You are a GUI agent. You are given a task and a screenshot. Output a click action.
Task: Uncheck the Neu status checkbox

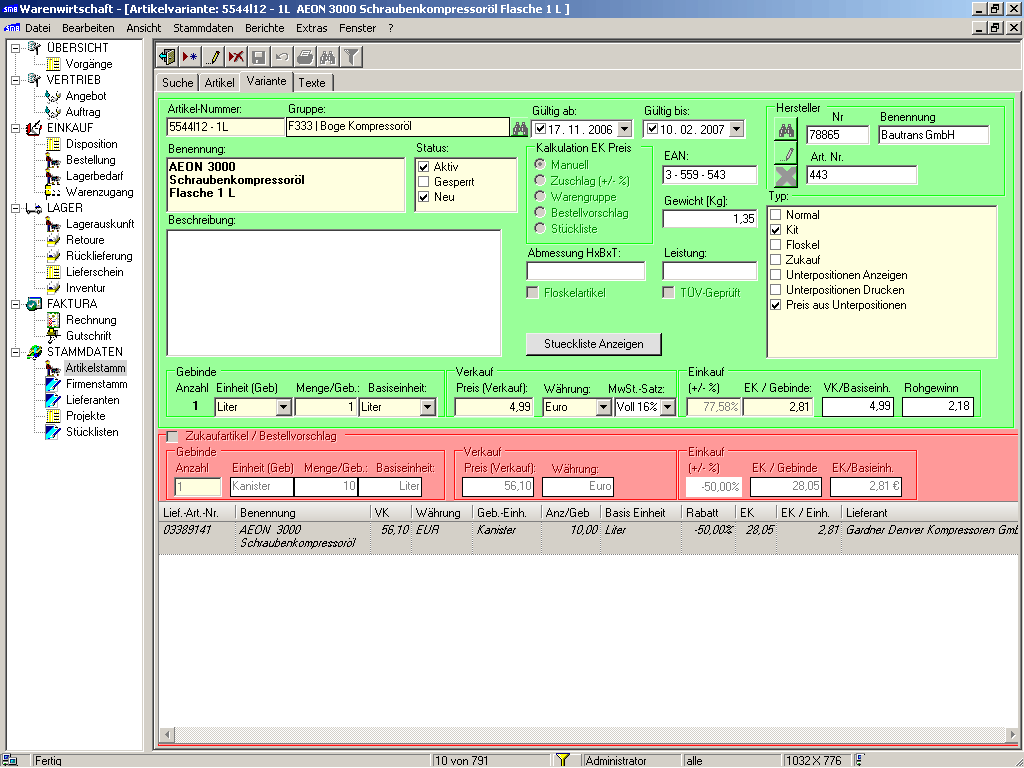(x=423, y=197)
